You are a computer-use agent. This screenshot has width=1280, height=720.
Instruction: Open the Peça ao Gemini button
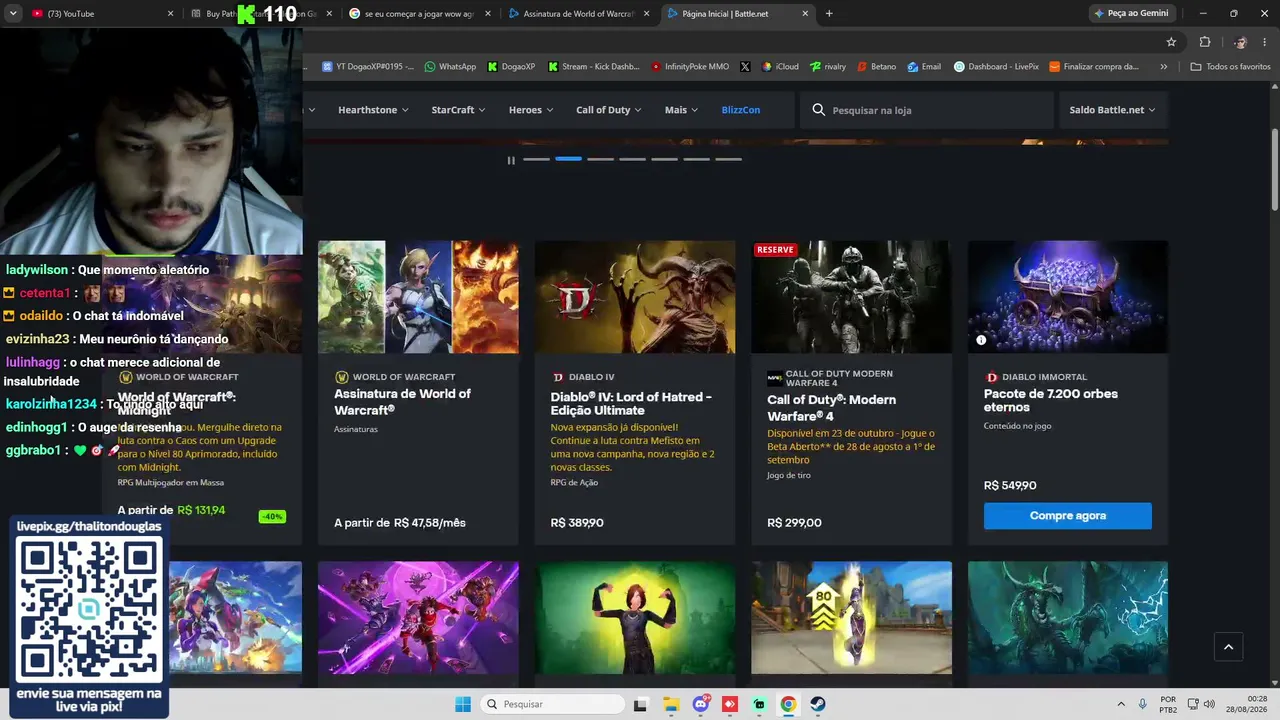point(1132,13)
